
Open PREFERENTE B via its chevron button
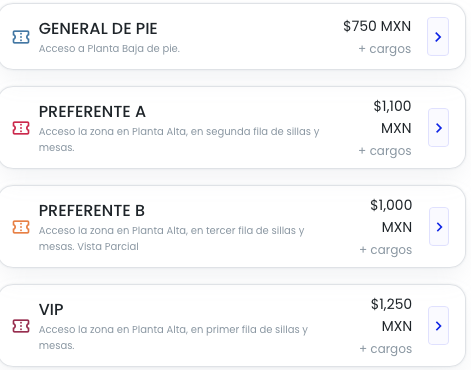[439, 227]
